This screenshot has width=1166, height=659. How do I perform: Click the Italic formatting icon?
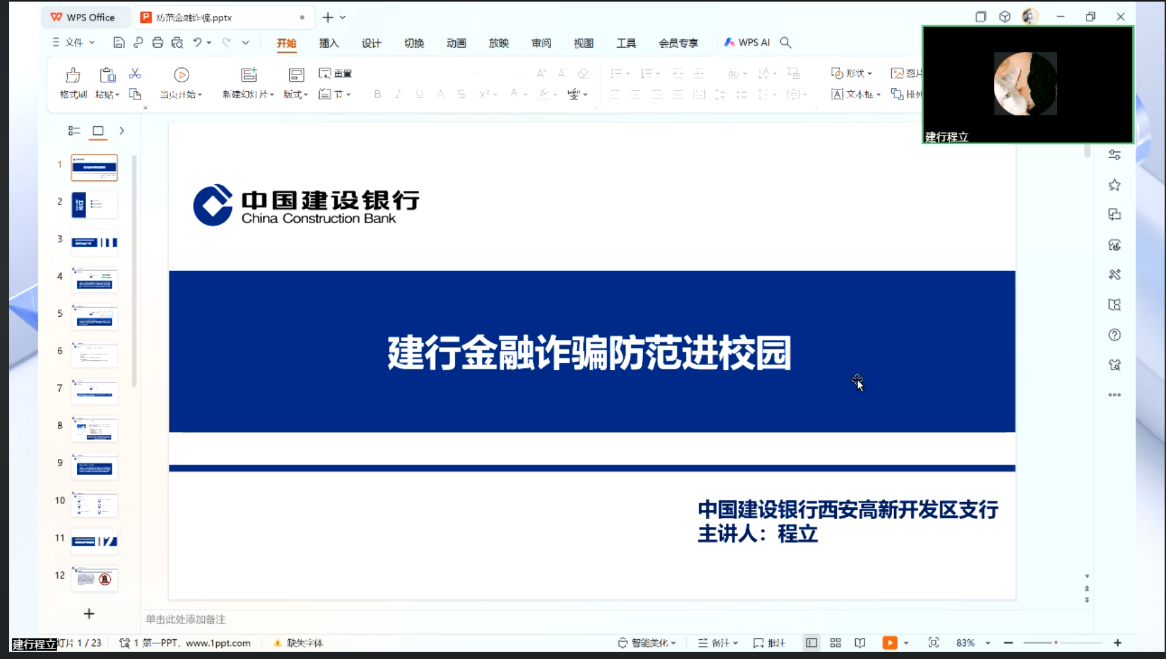(x=398, y=94)
